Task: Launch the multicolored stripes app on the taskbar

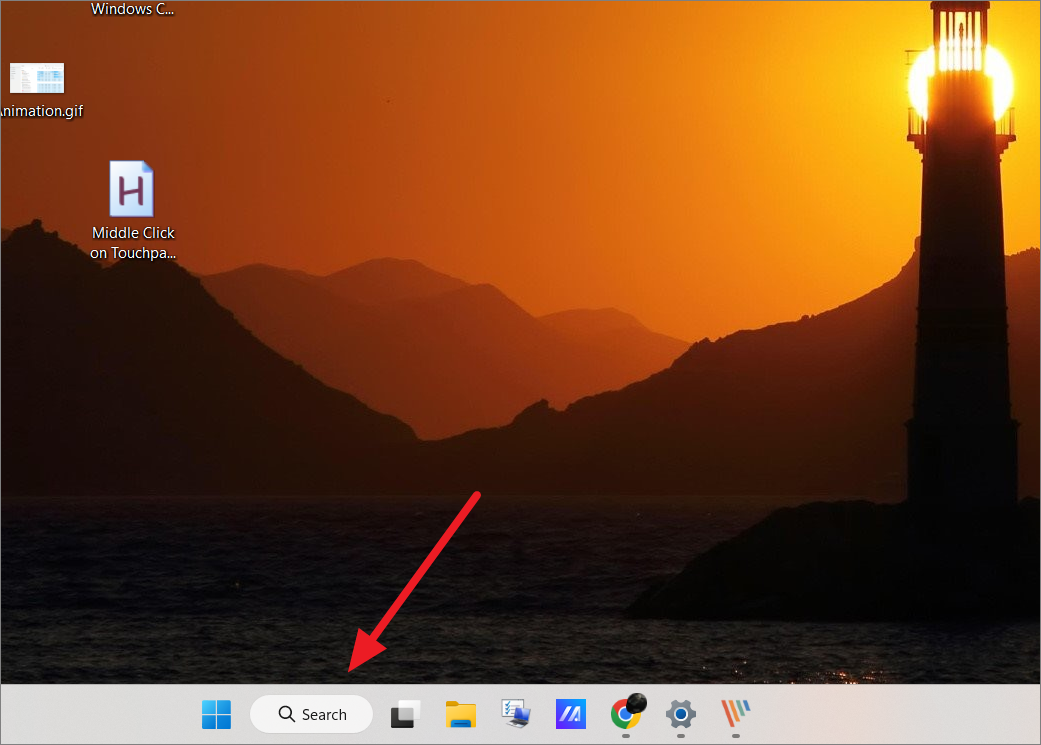Action: click(x=735, y=714)
